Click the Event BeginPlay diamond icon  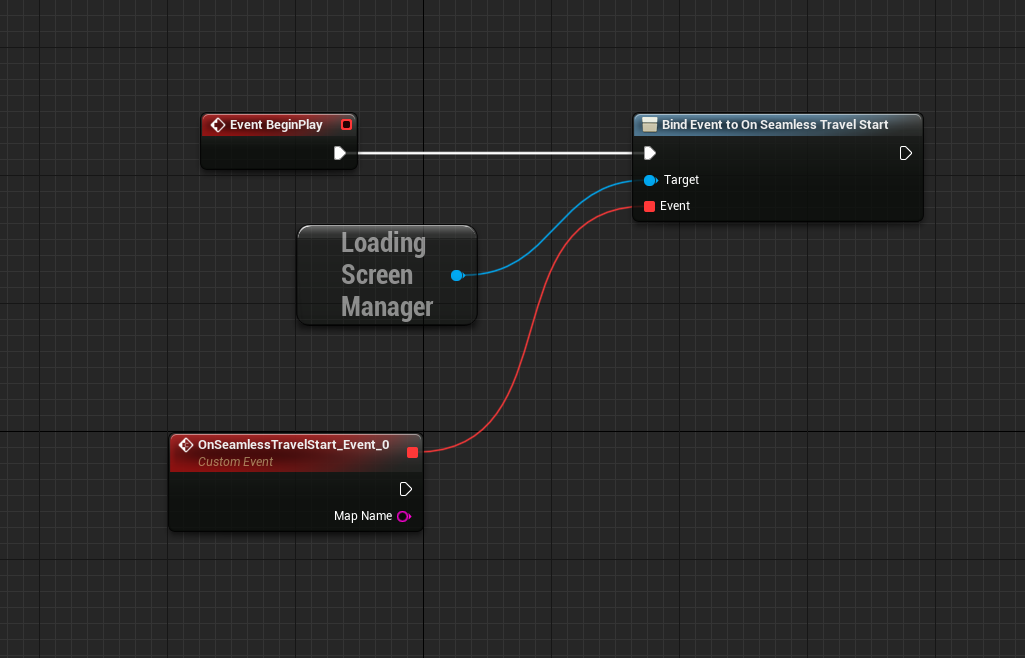click(x=217, y=125)
